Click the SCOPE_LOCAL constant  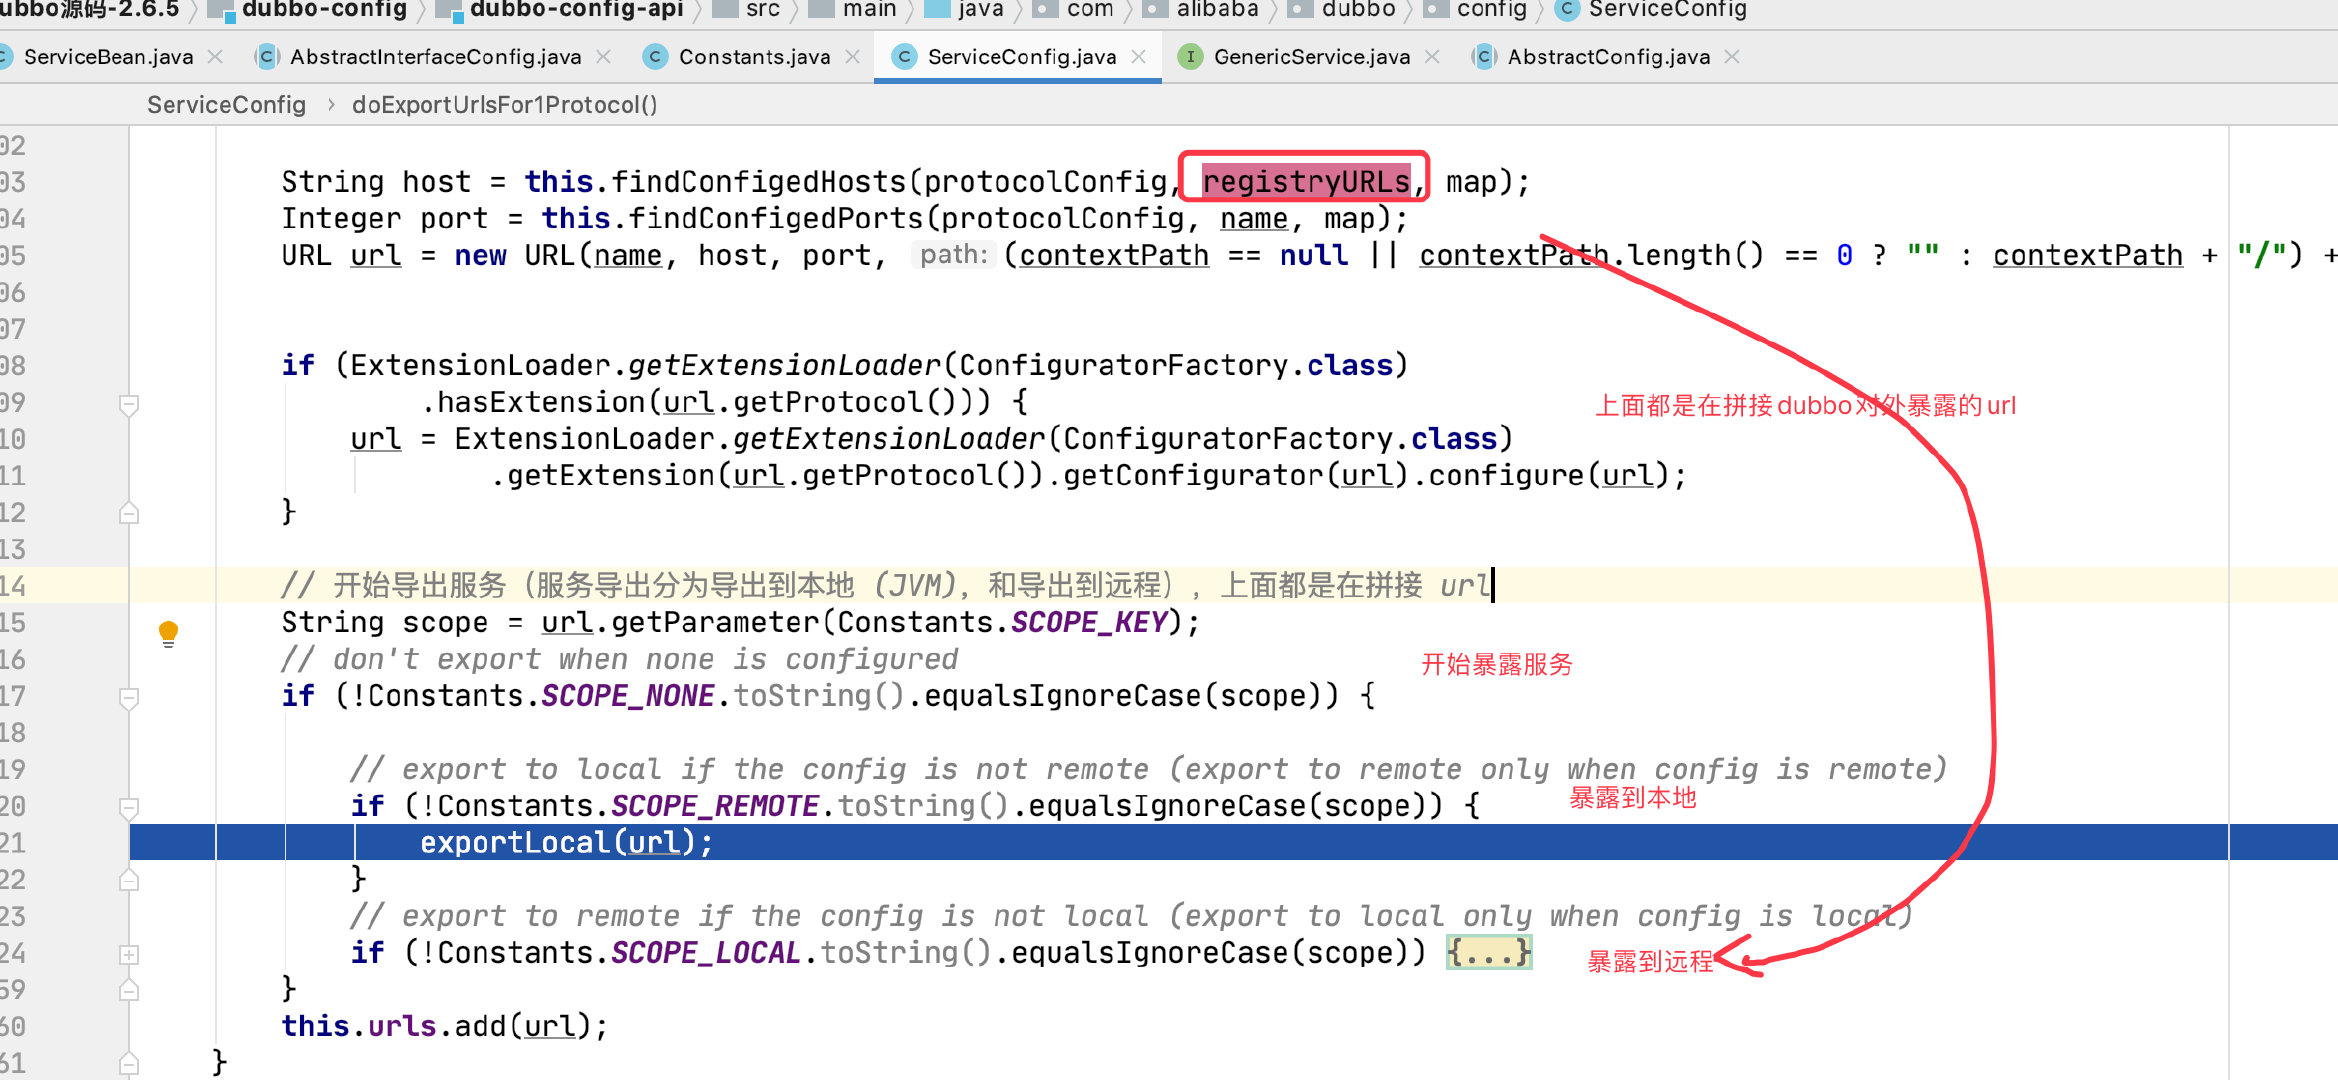pos(706,953)
